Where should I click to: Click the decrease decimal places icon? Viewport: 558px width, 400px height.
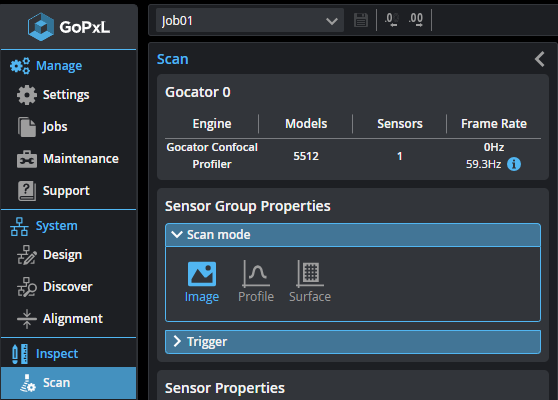pyautogui.click(x=391, y=20)
